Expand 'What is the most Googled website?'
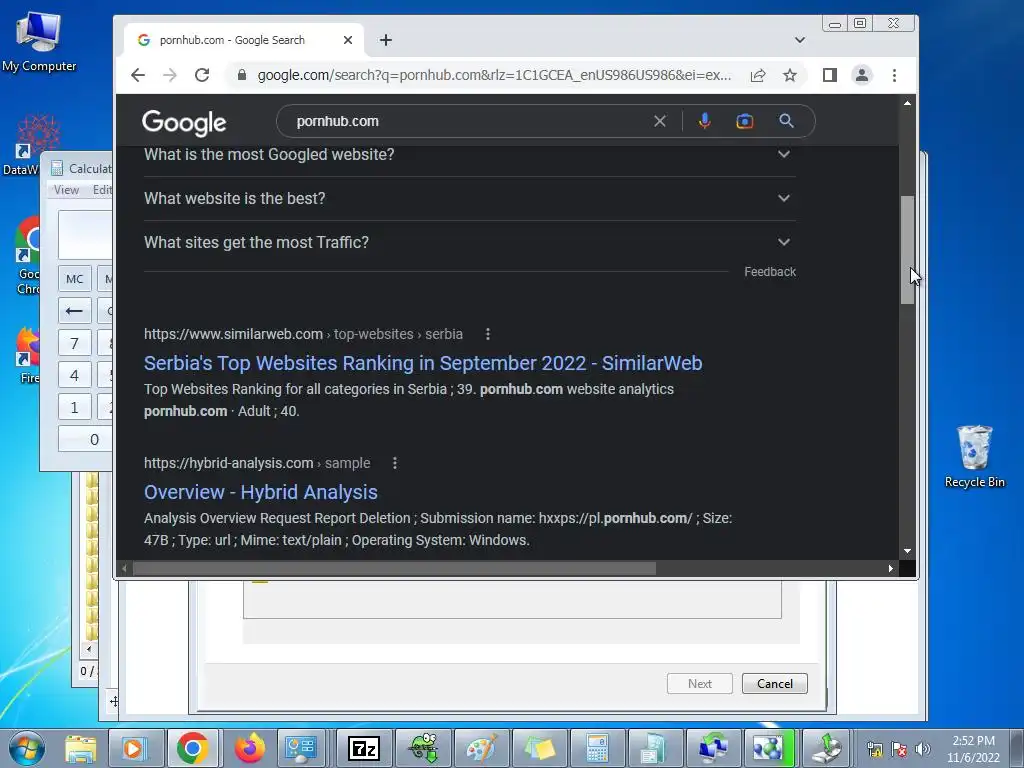 tap(470, 155)
